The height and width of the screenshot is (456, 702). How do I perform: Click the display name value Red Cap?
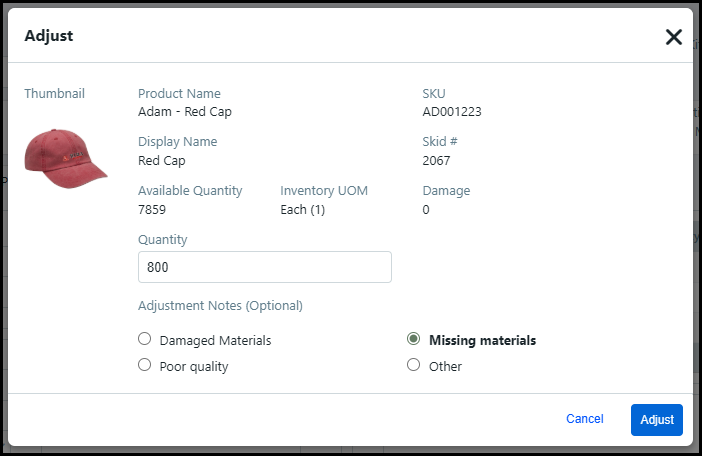click(162, 160)
